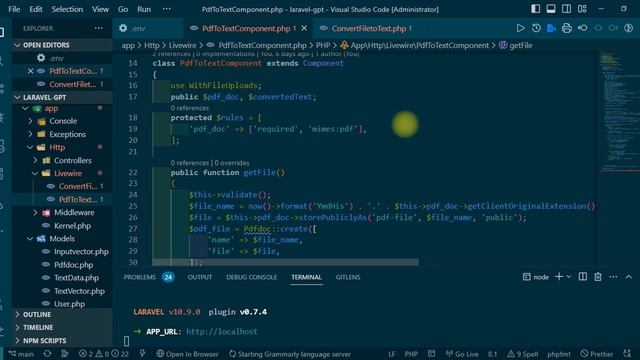Collapse the Open Editors section

pos(62,45)
